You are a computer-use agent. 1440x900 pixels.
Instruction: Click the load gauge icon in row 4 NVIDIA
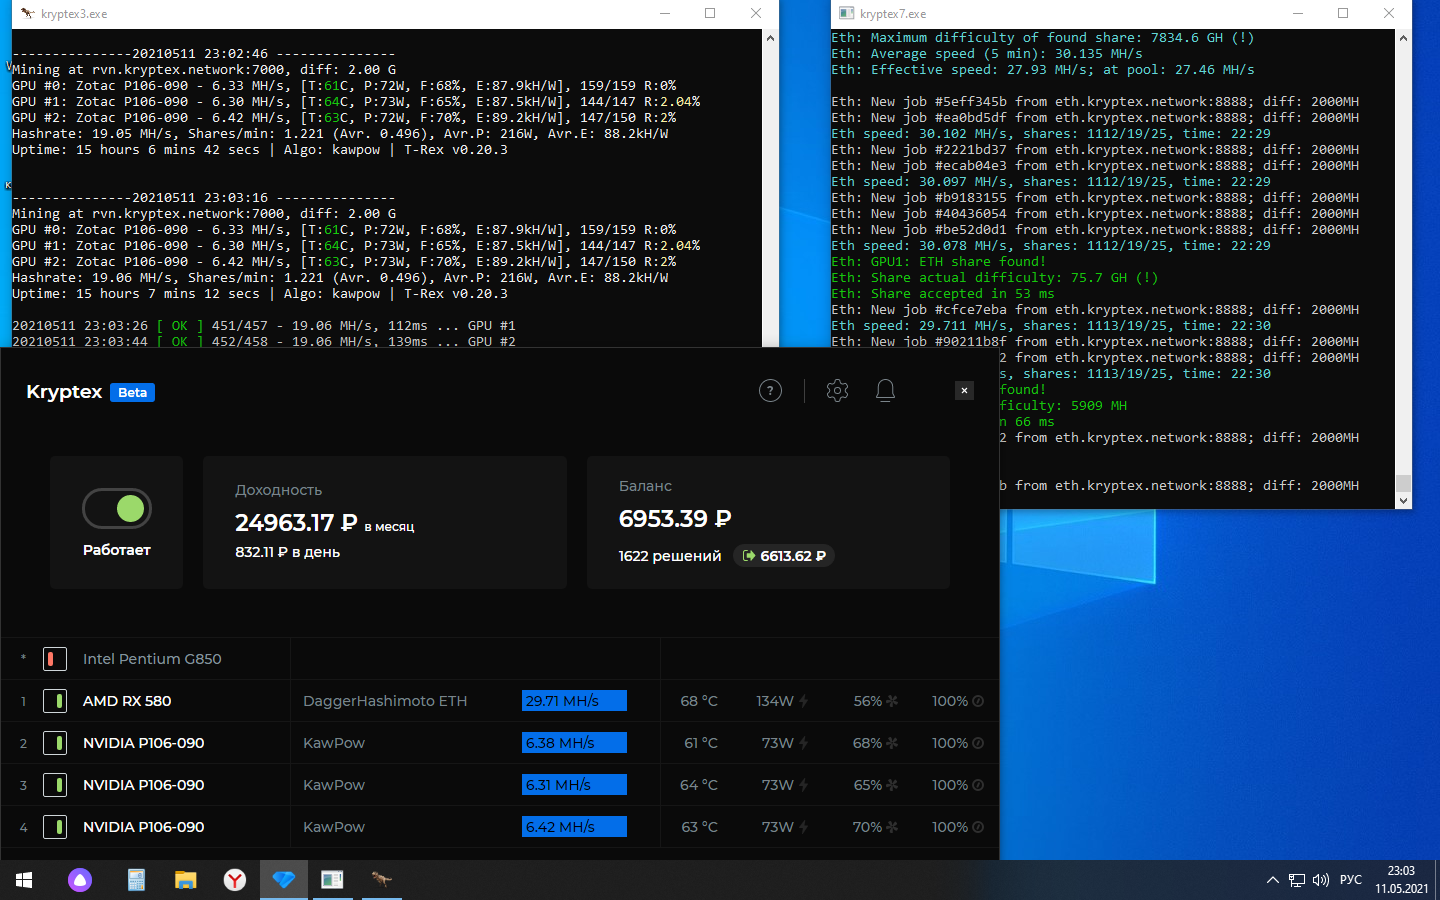click(x=978, y=827)
